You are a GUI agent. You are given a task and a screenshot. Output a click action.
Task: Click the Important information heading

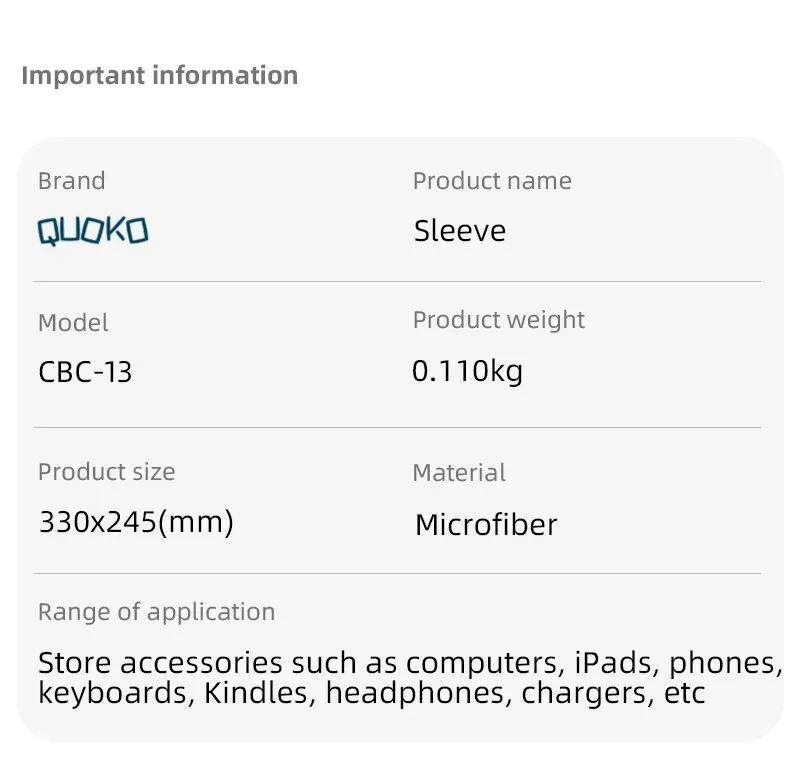[159, 75]
